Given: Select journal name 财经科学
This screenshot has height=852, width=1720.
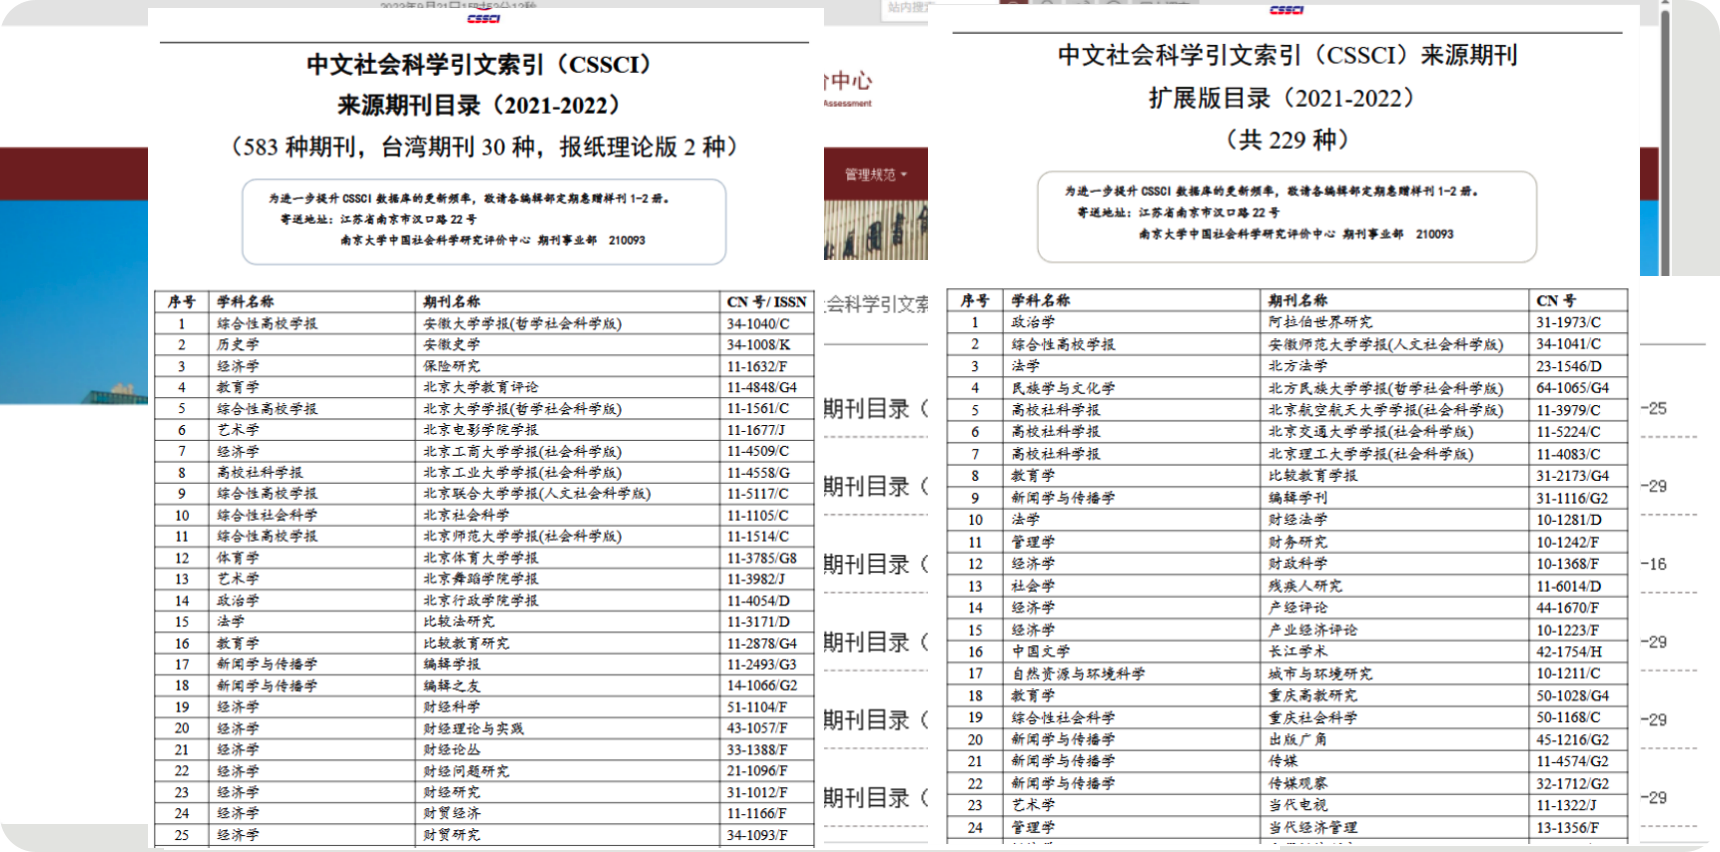Looking at the screenshot, I should pyautogui.click(x=451, y=707).
